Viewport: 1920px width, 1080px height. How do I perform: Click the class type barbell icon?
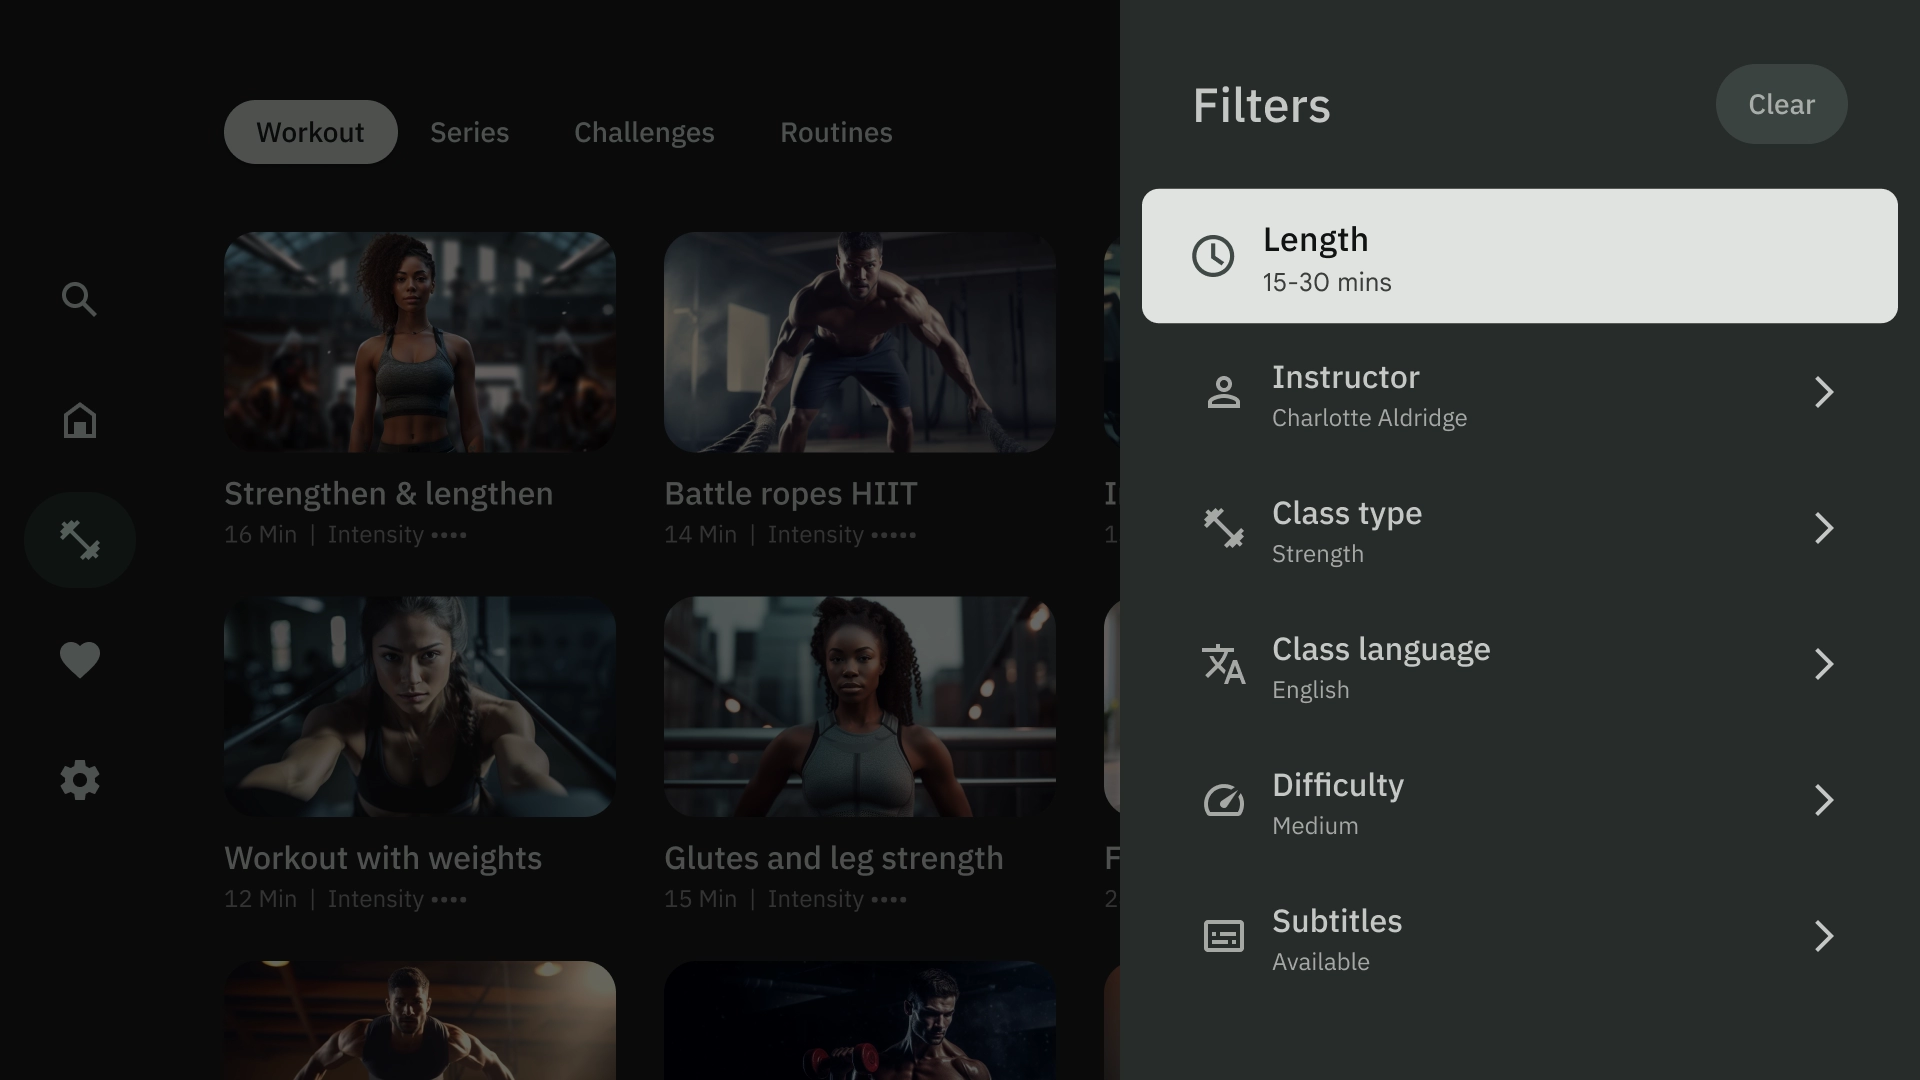[1222, 527]
